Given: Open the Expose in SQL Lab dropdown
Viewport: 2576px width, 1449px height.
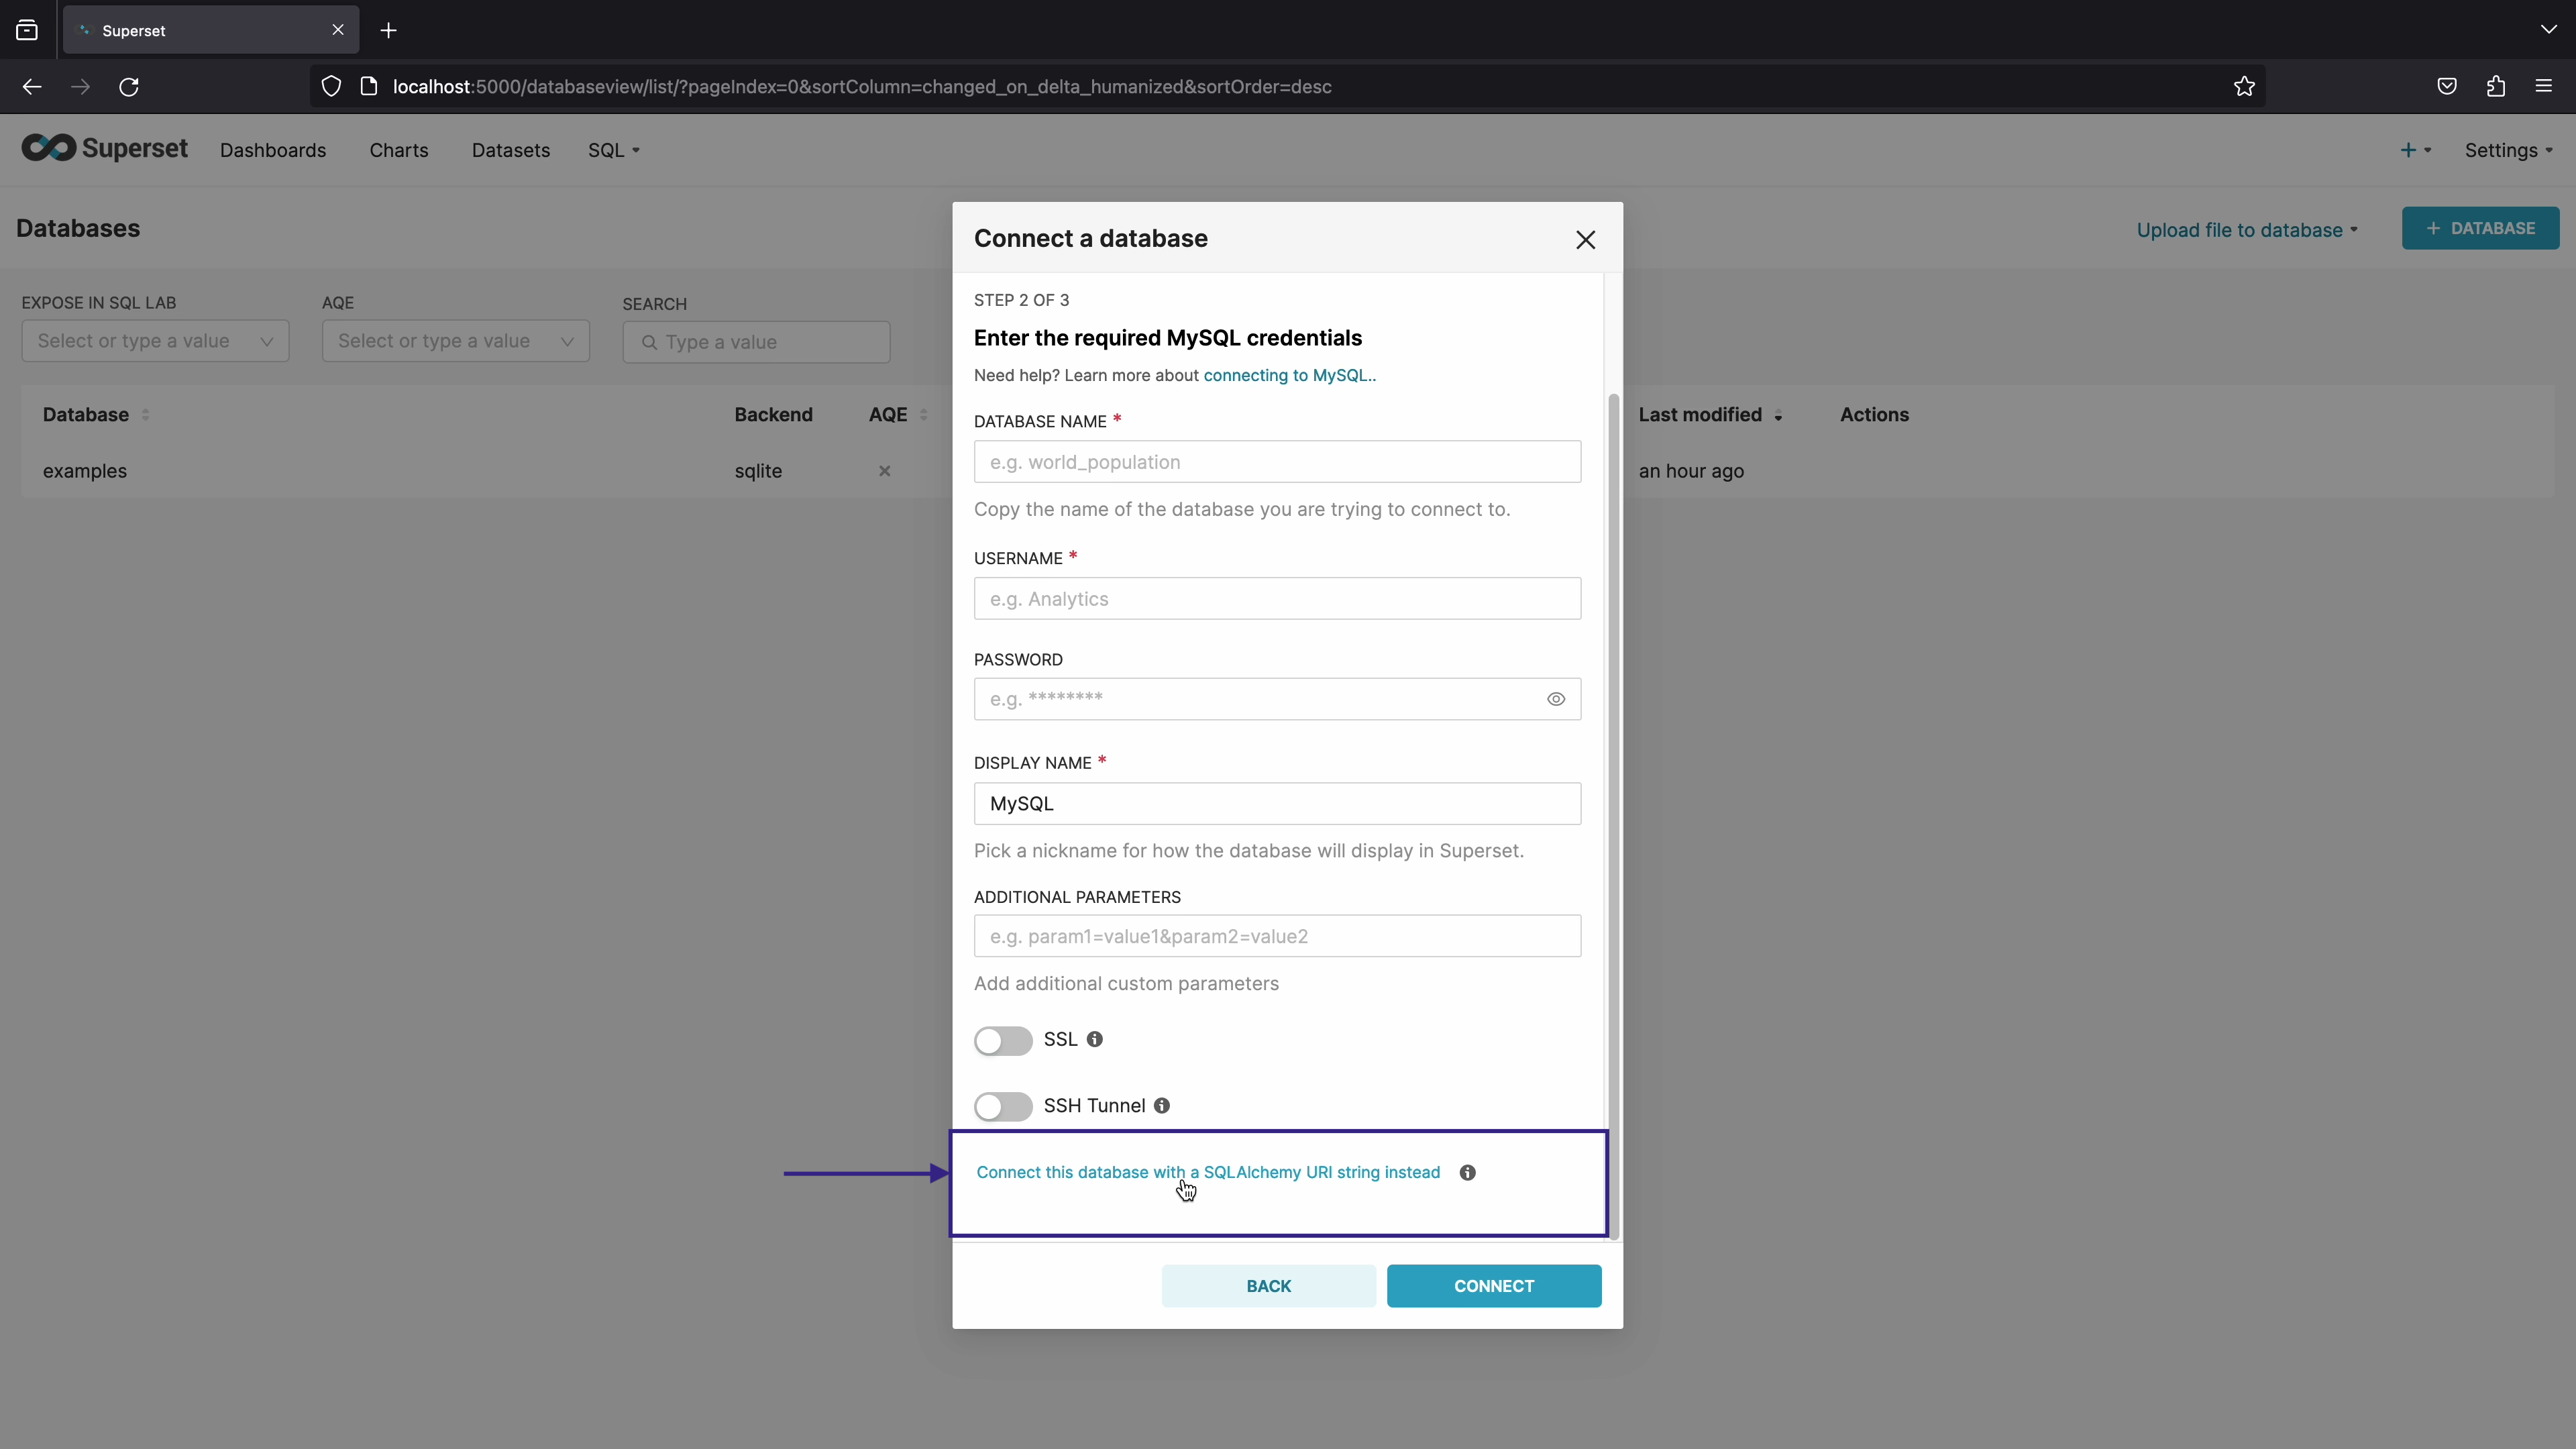Looking at the screenshot, I should click(x=154, y=340).
